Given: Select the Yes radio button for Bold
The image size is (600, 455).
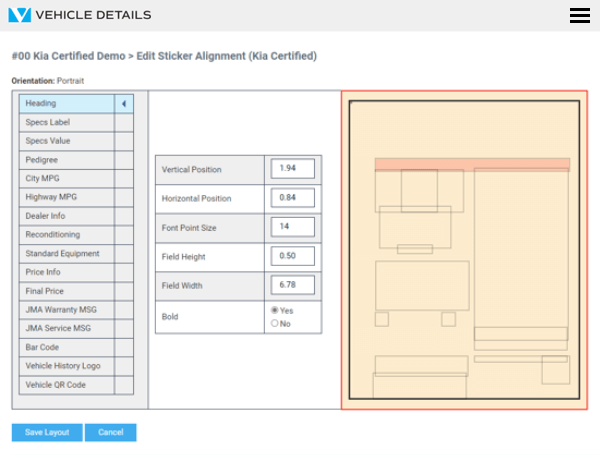Looking at the screenshot, I should pos(275,311).
